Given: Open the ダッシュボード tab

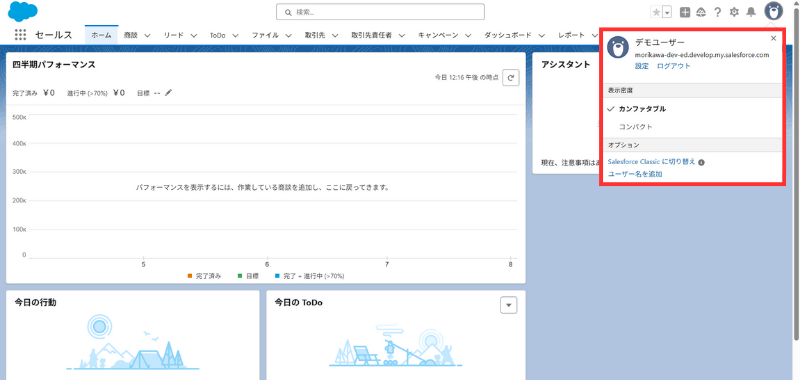Looking at the screenshot, I should pyautogui.click(x=508, y=35).
